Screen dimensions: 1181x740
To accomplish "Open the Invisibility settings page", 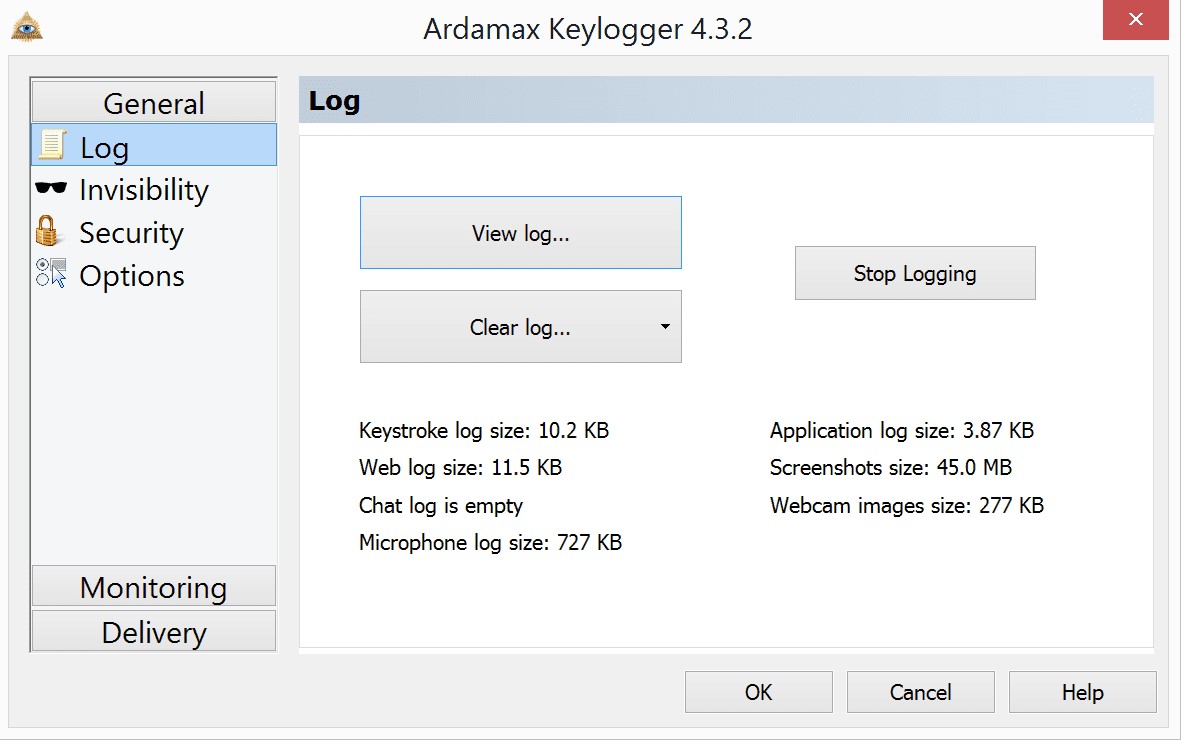I will [143, 189].
